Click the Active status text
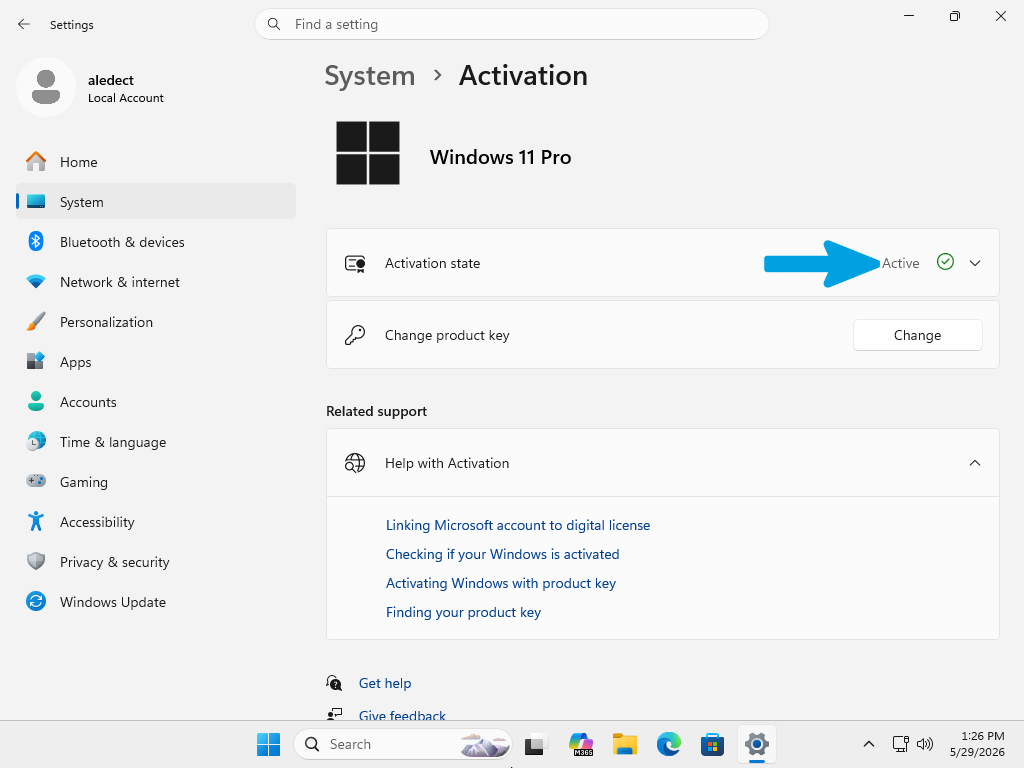This screenshot has width=1024, height=768. [901, 263]
